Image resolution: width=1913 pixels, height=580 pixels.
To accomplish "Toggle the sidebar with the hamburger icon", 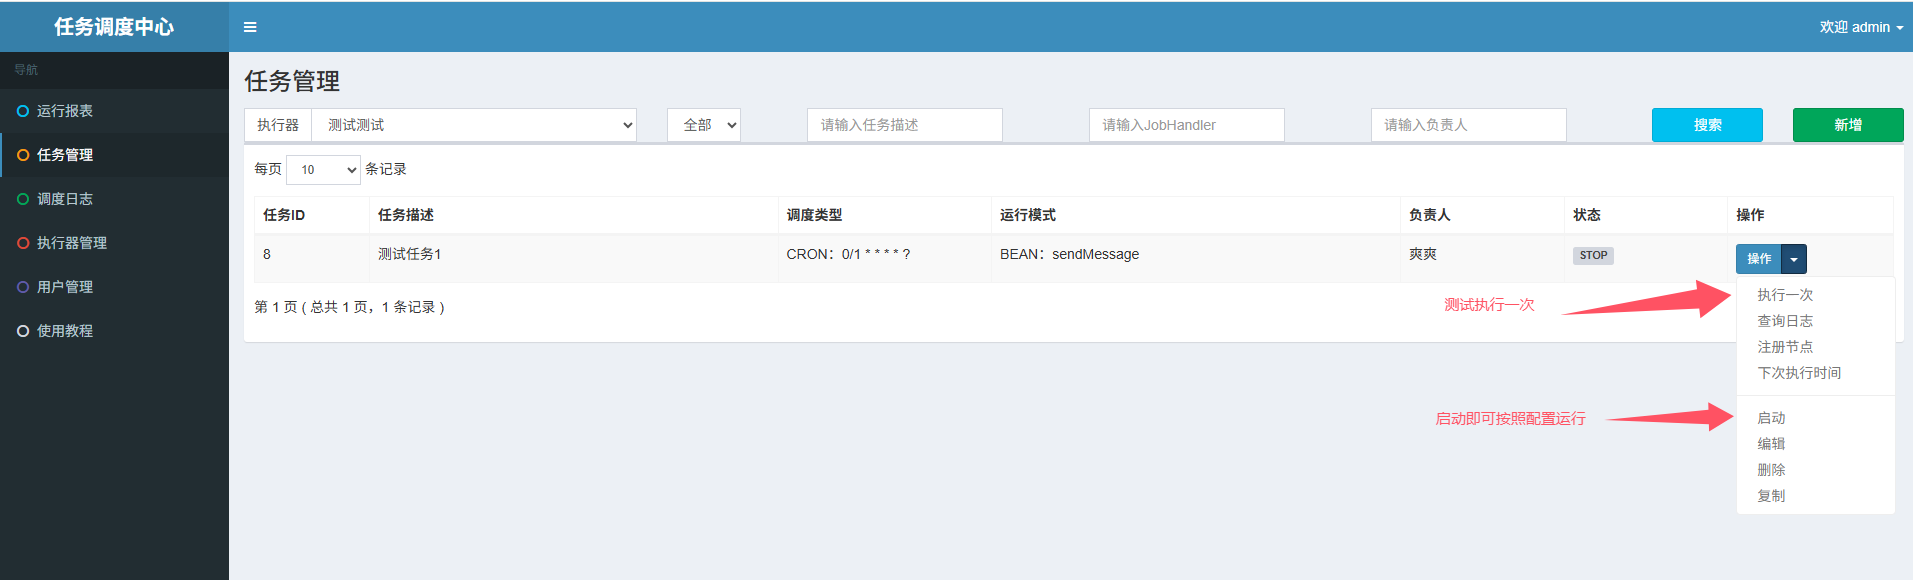I will (250, 27).
